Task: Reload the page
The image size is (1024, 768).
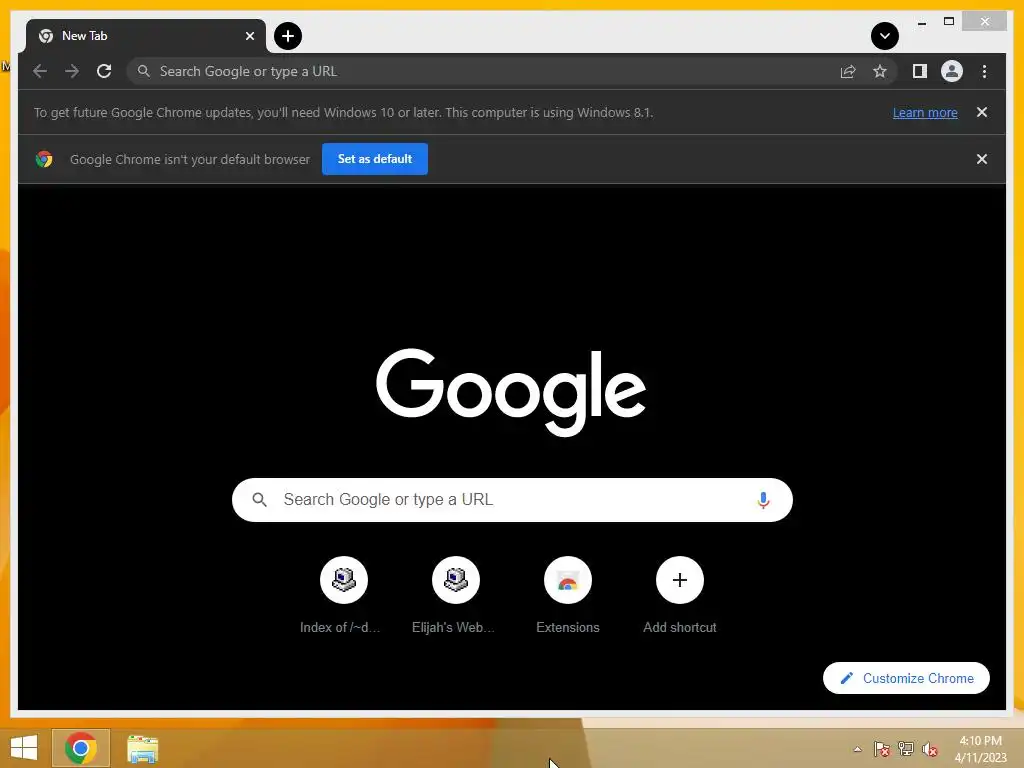Action: (x=104, y=71)
